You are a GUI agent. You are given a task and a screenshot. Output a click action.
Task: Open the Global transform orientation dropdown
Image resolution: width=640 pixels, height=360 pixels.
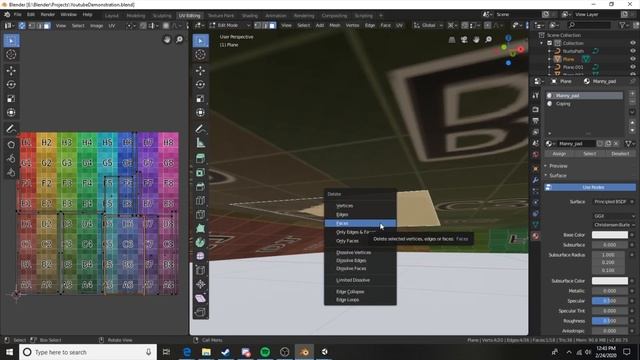pos(428,25)
